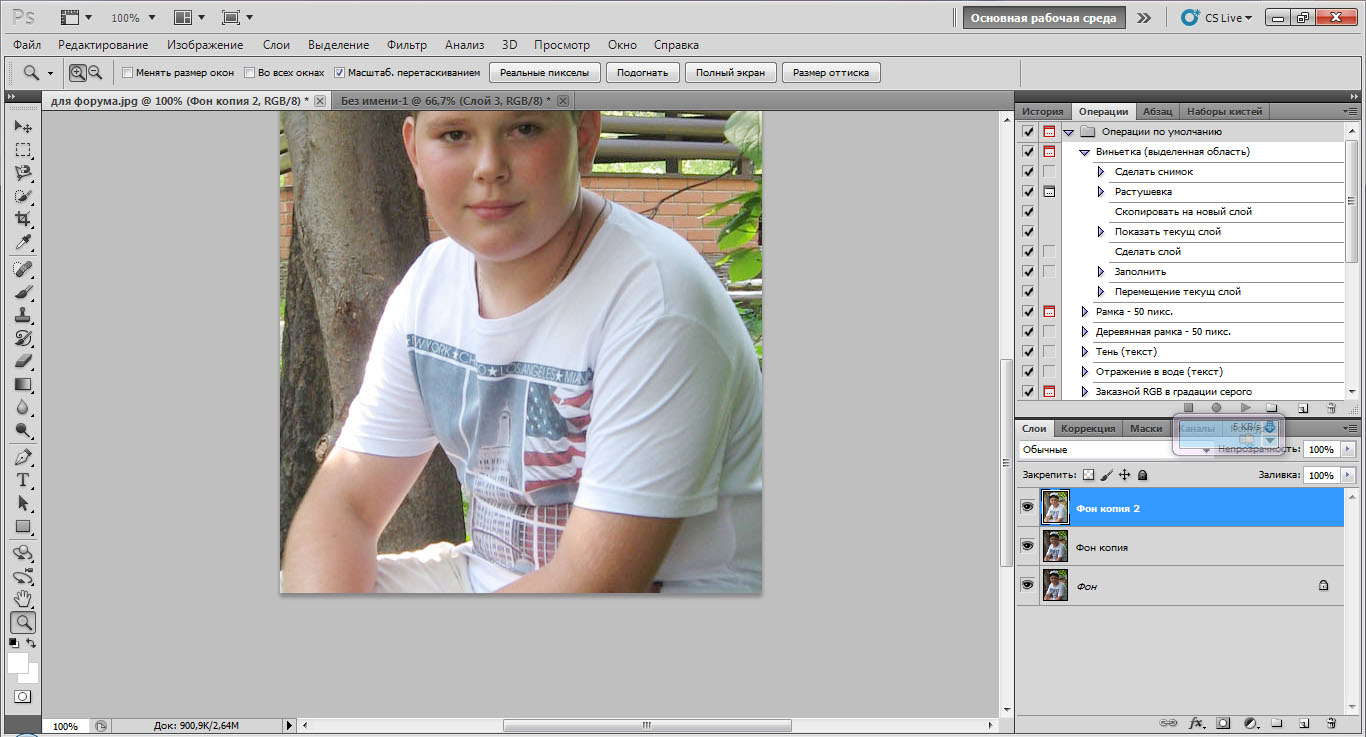Select the Eyedropper tool
This screenshot has height=737, width=1366.
click(23, 243)
